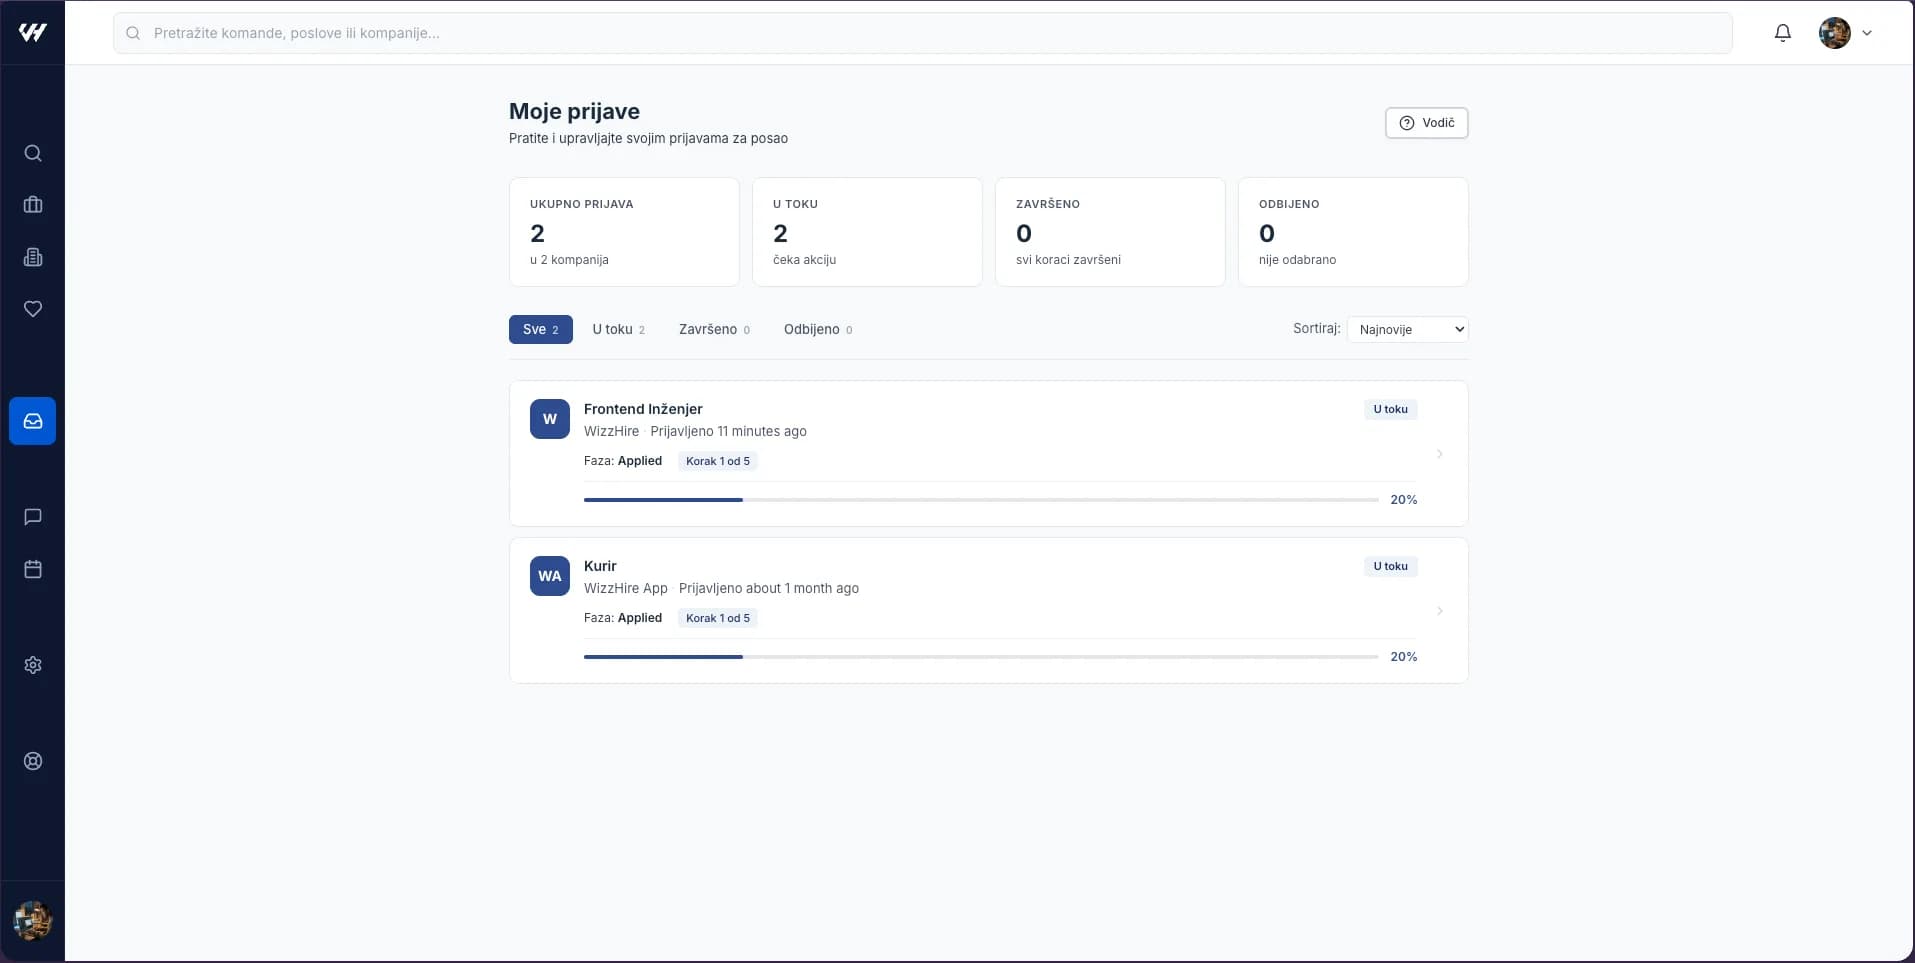
Task: Open Kurir application chevron
Action: pyautogui.click(x=1440, y=611)
